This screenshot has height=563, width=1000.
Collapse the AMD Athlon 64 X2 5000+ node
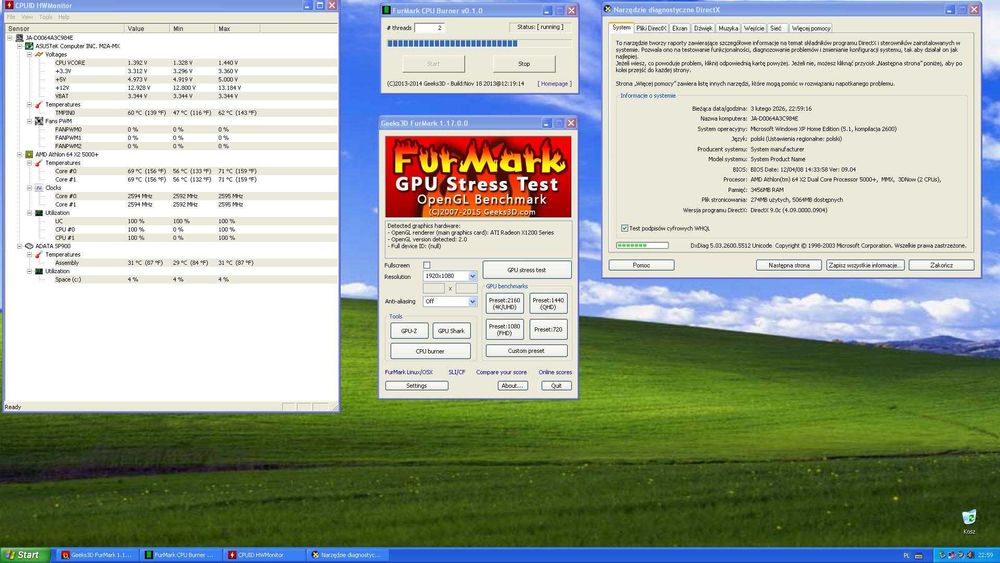click(x=20, y=154)
